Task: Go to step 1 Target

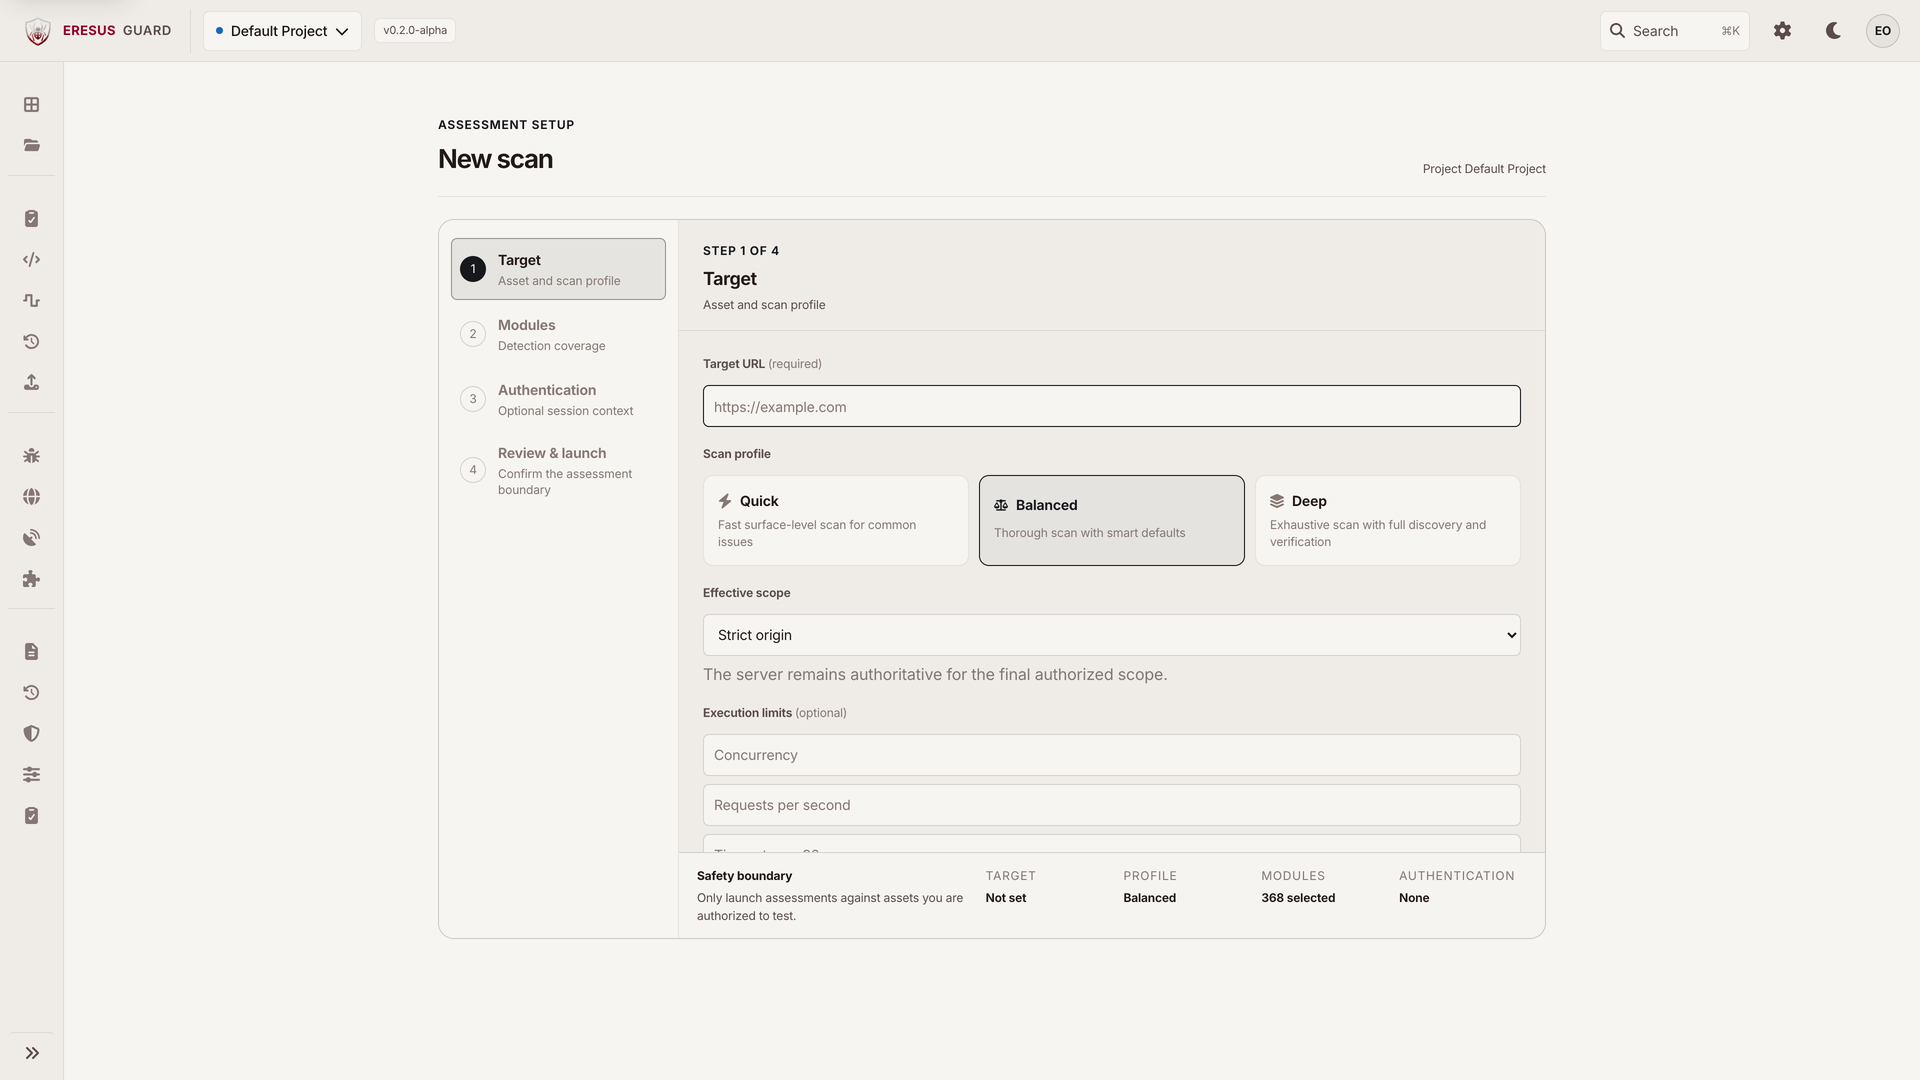Action: tap(558, 269)
